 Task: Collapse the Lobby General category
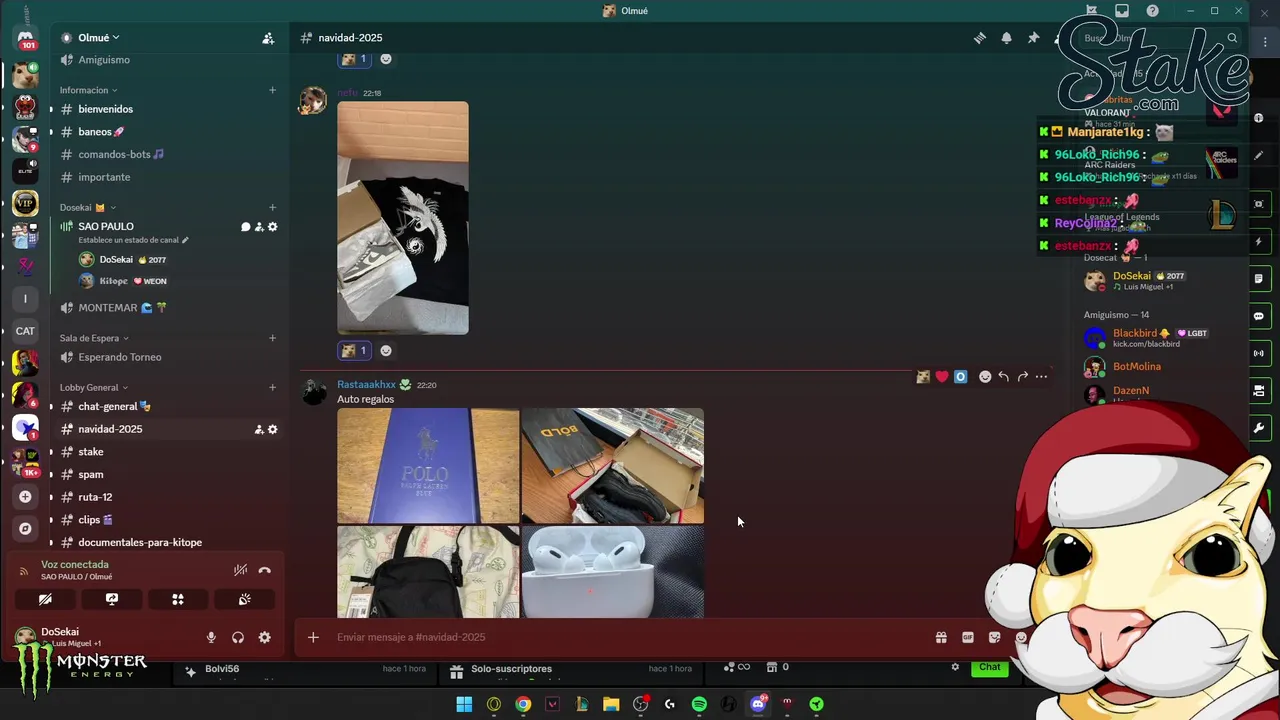[x=93, y=387]
